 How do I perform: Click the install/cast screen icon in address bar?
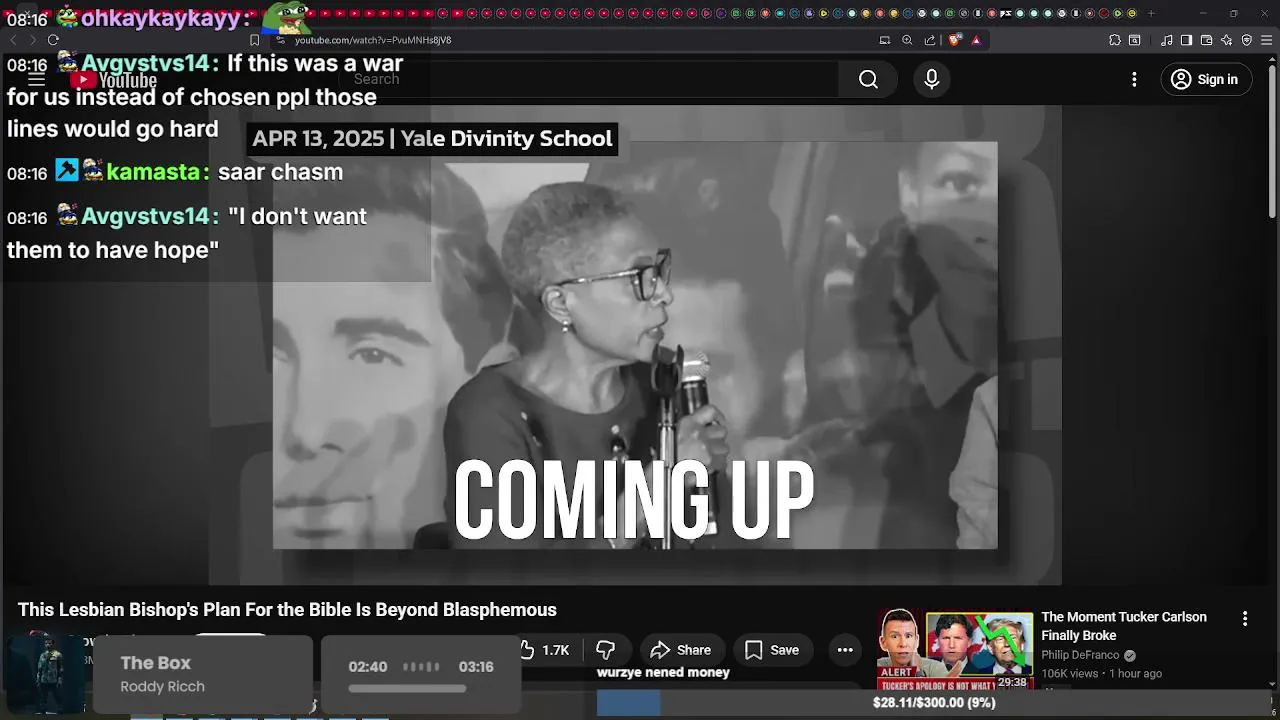point(884,40)
